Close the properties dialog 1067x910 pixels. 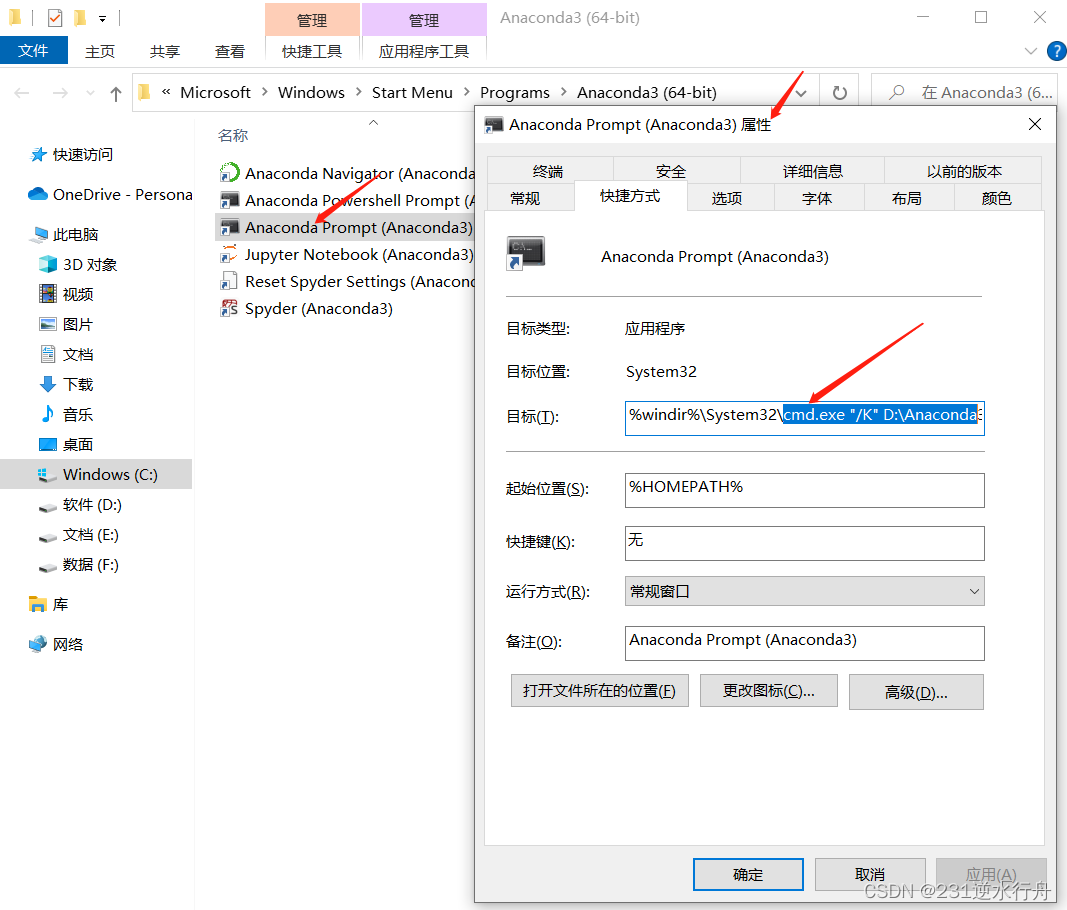pyautogui.click(x=1035, y=124)
